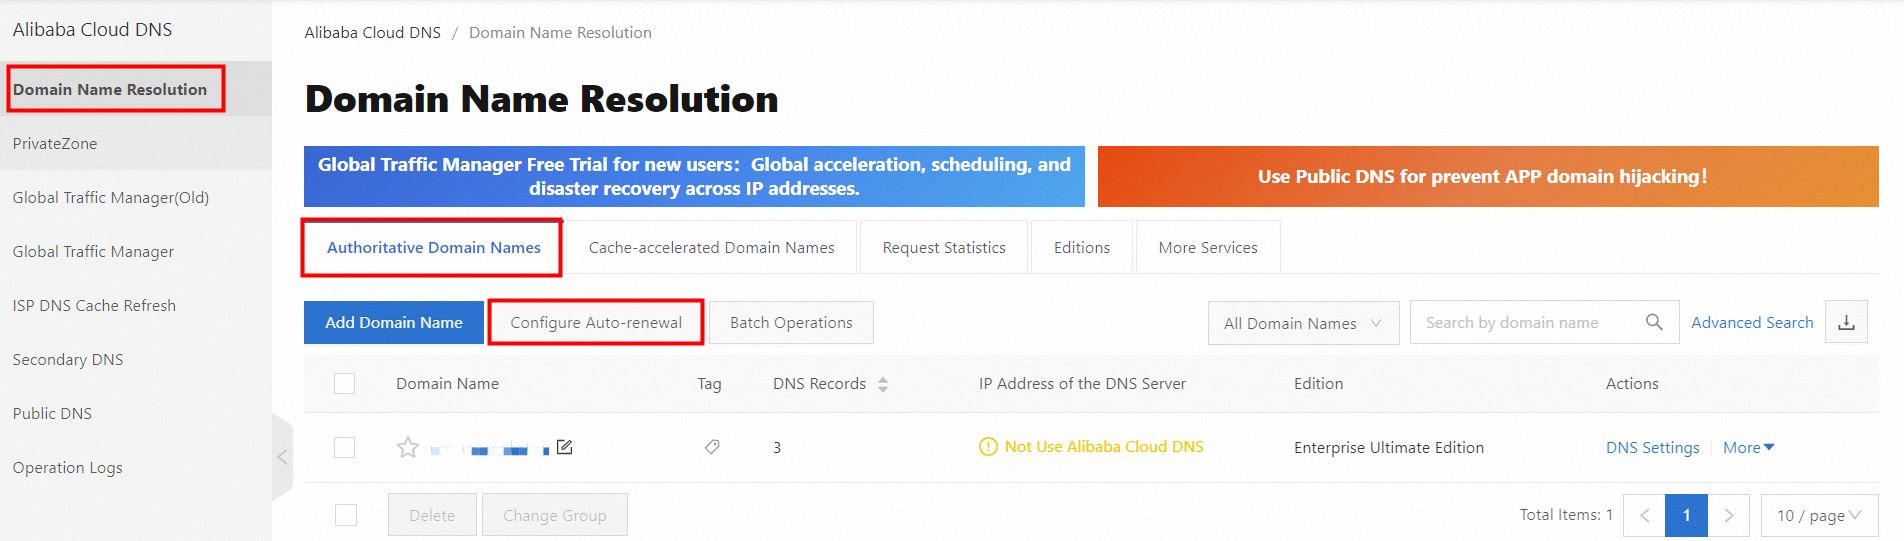Image resolution: width=1904 pixels, height=541 pixels.
Task: Click Not Use Alibaba Cloud DNS status
Action: [1104, 447]
